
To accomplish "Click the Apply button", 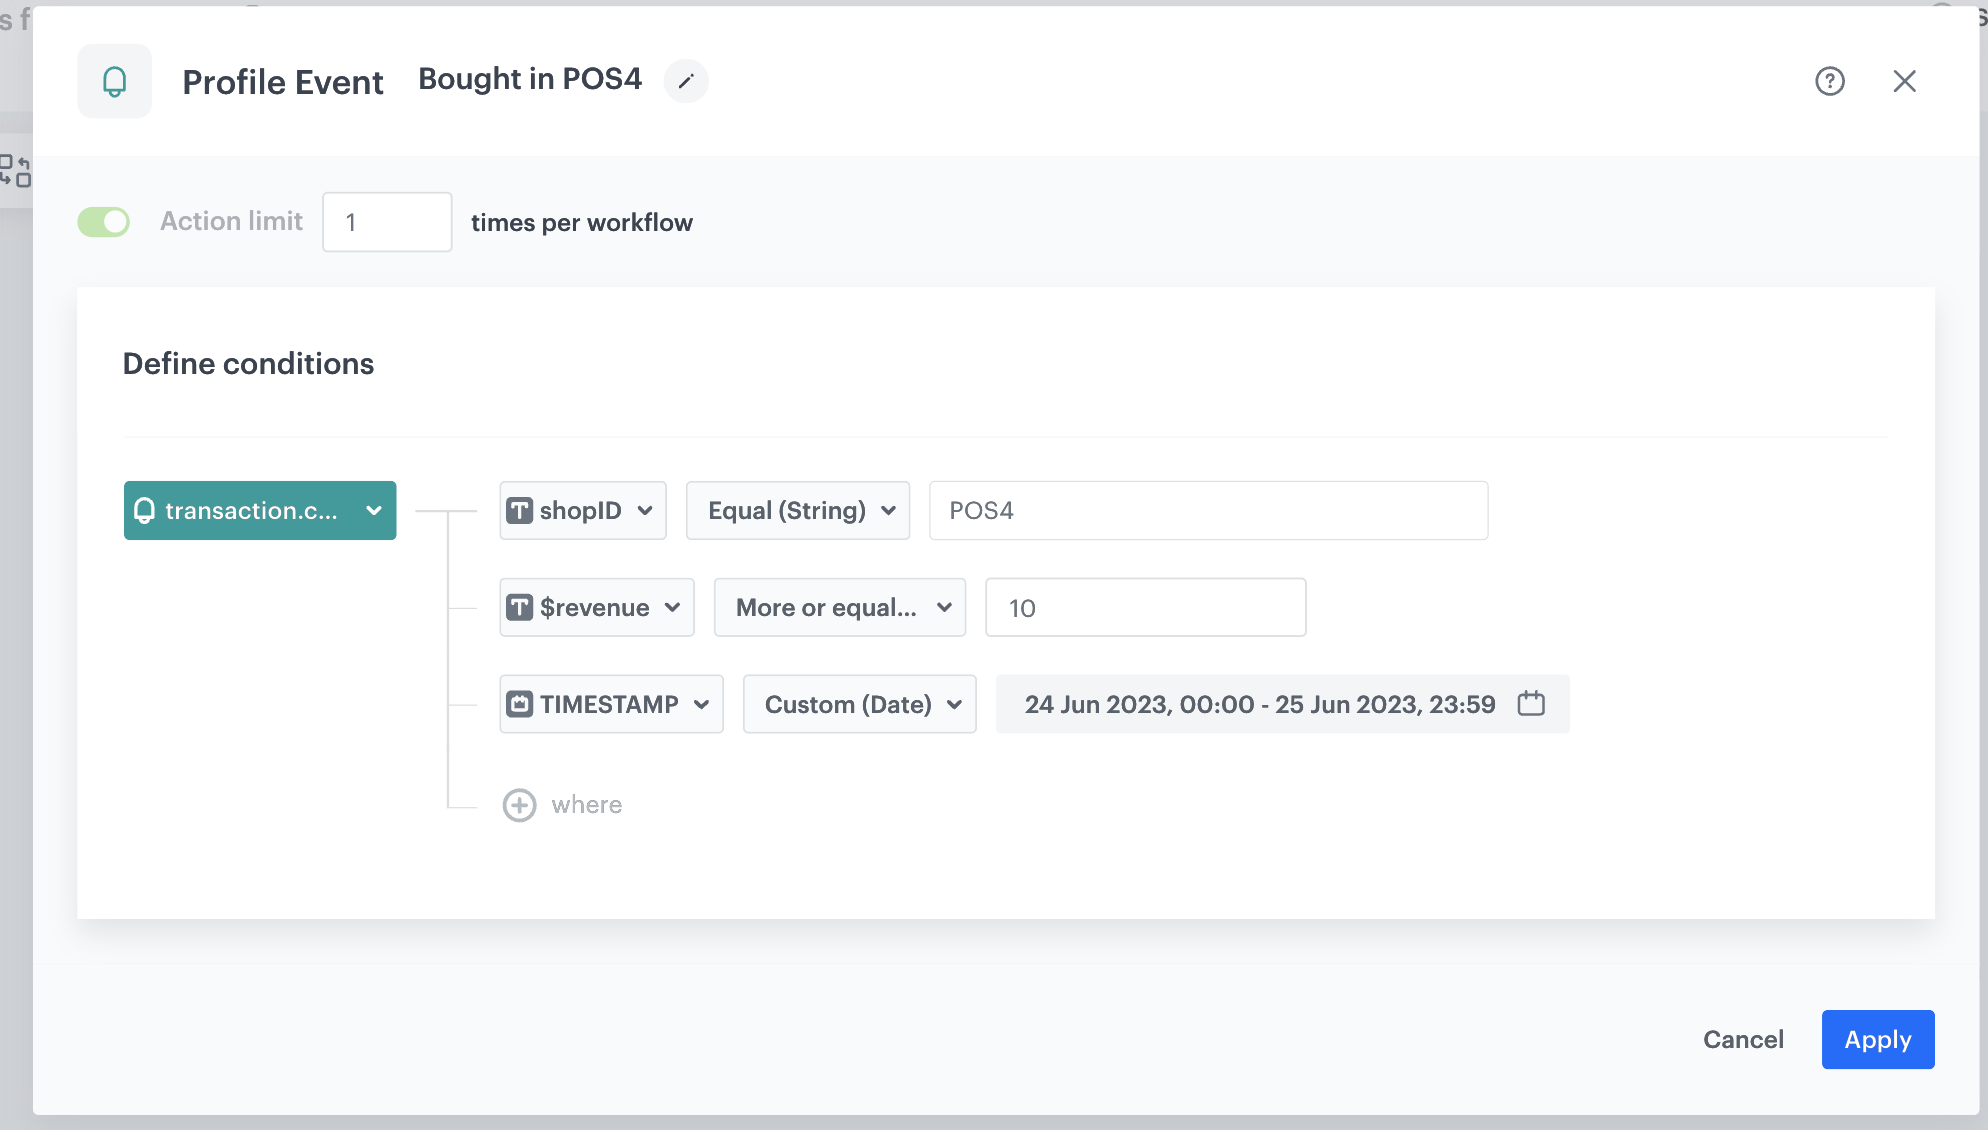I will tap(1877, 1040).
